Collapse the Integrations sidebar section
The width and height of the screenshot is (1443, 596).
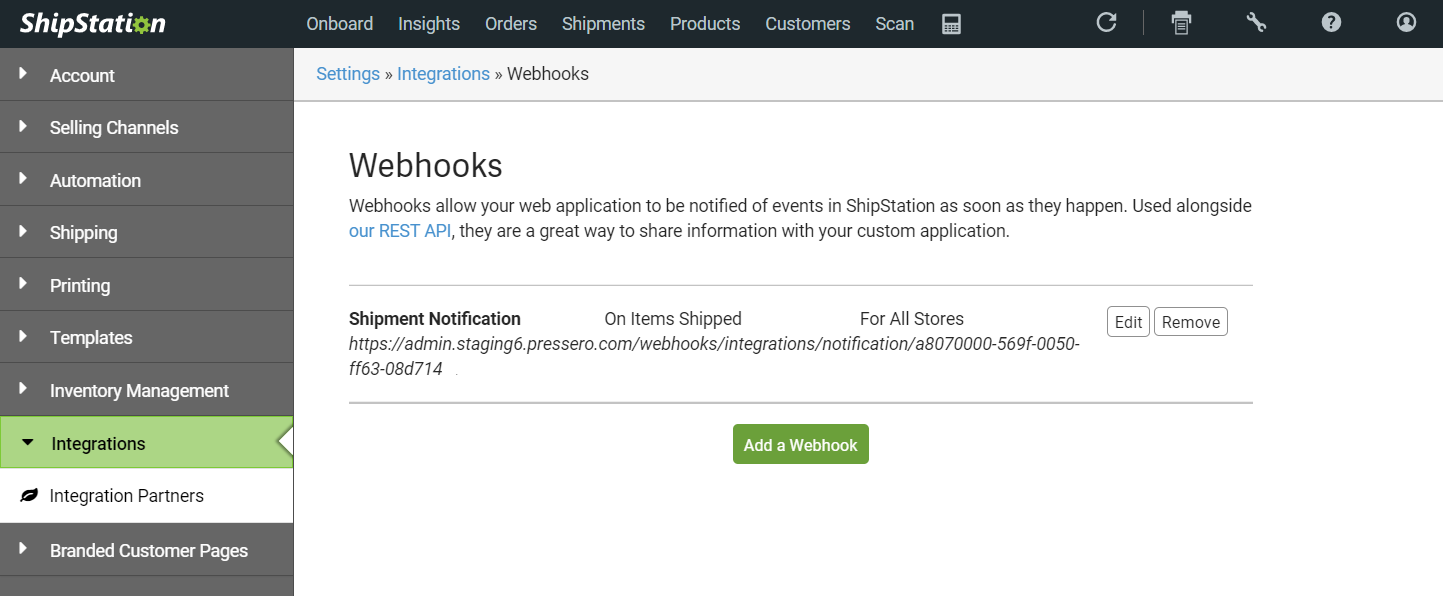tap(147, 443)
